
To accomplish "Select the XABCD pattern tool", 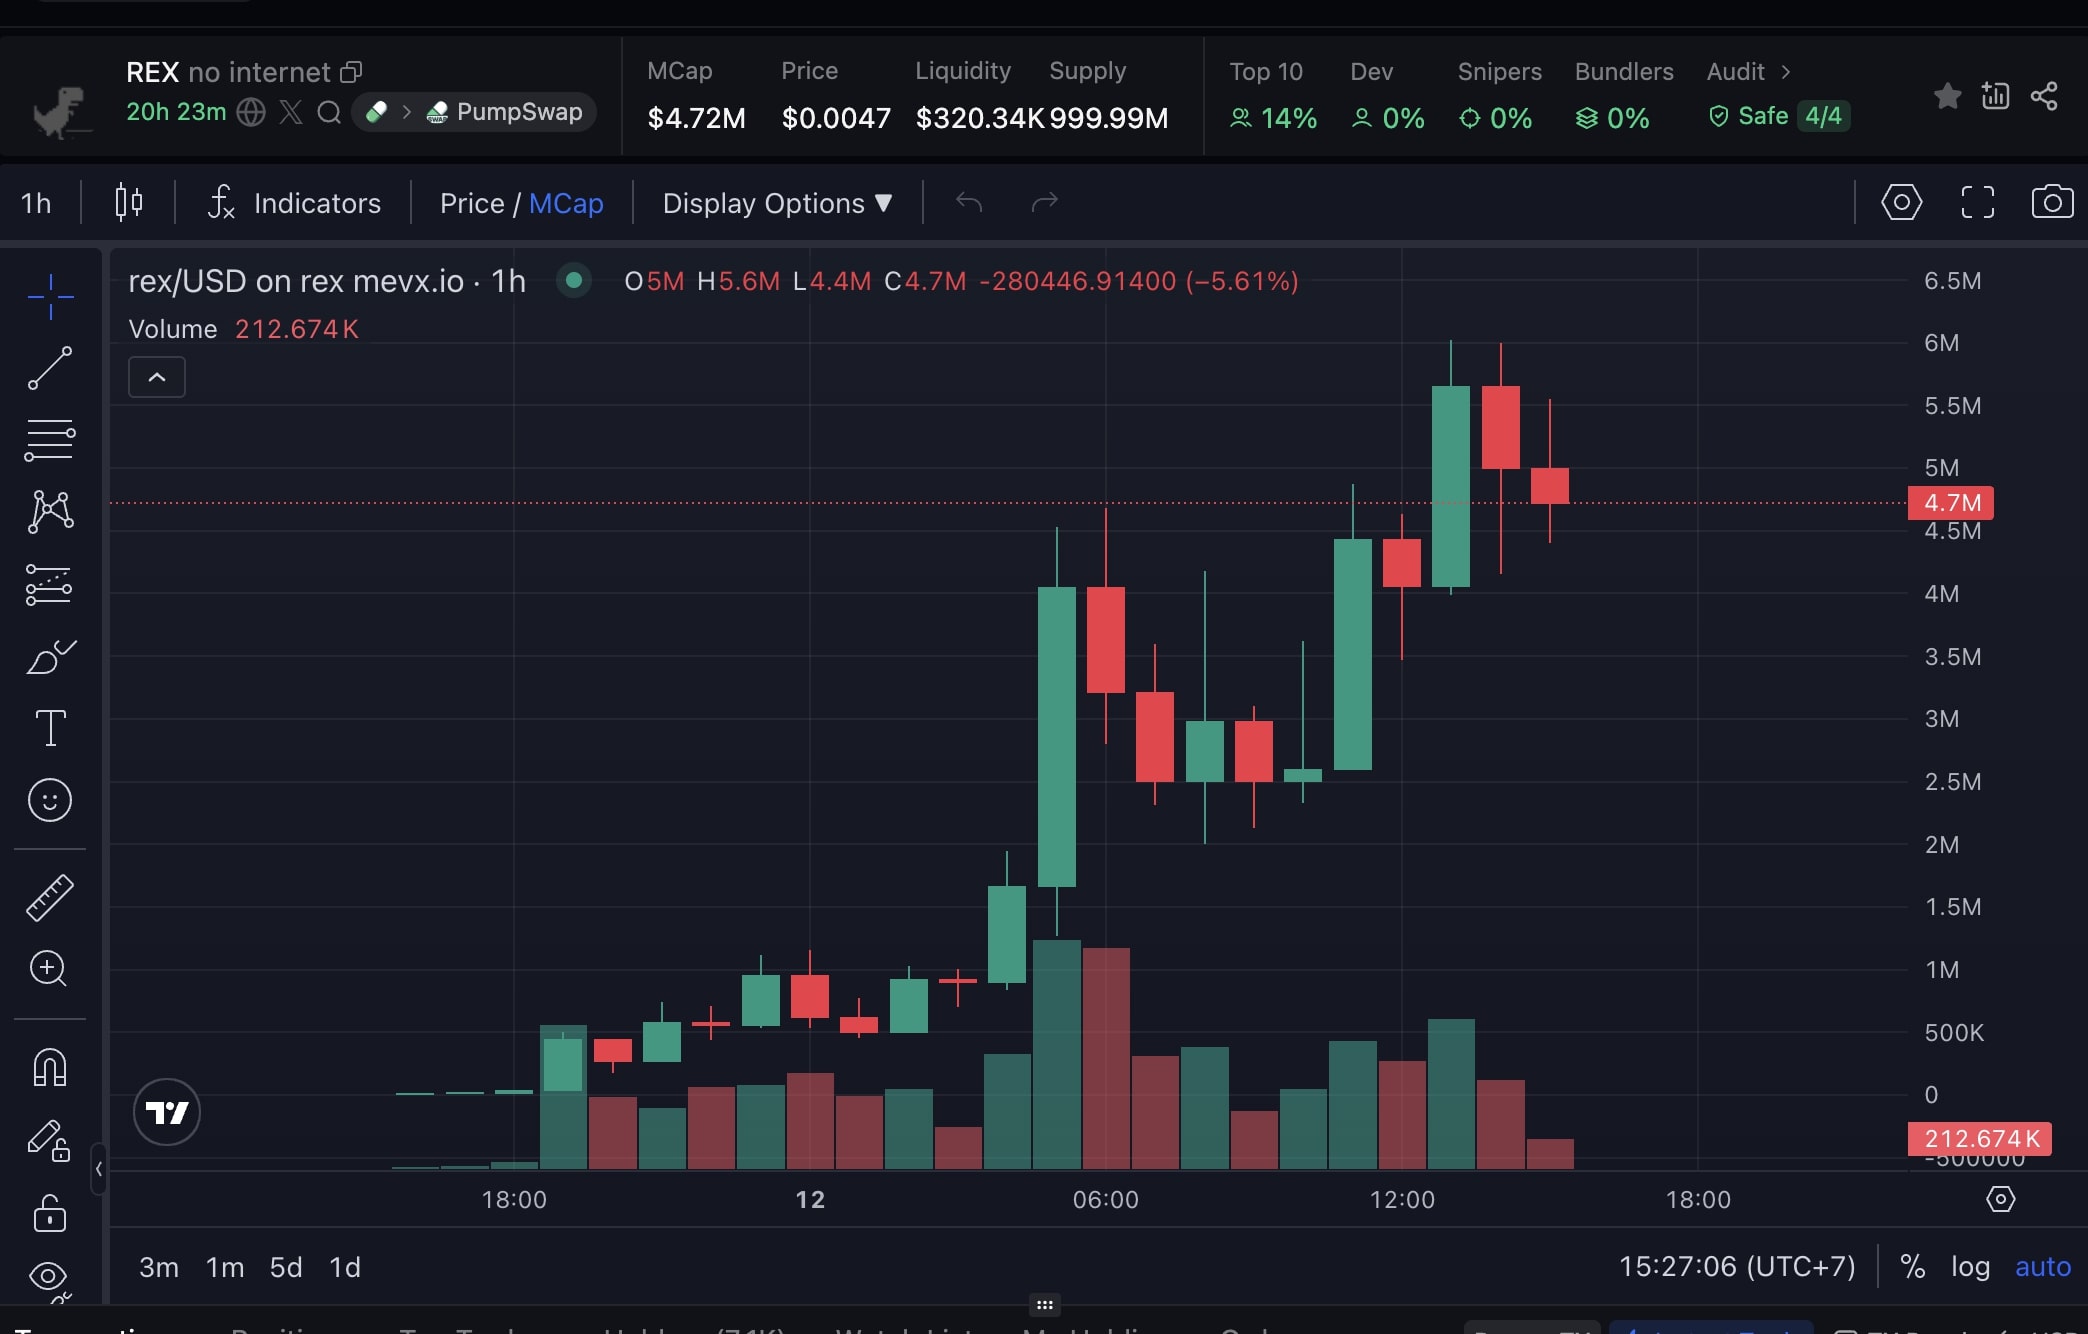I will click(x=50, y=511).
